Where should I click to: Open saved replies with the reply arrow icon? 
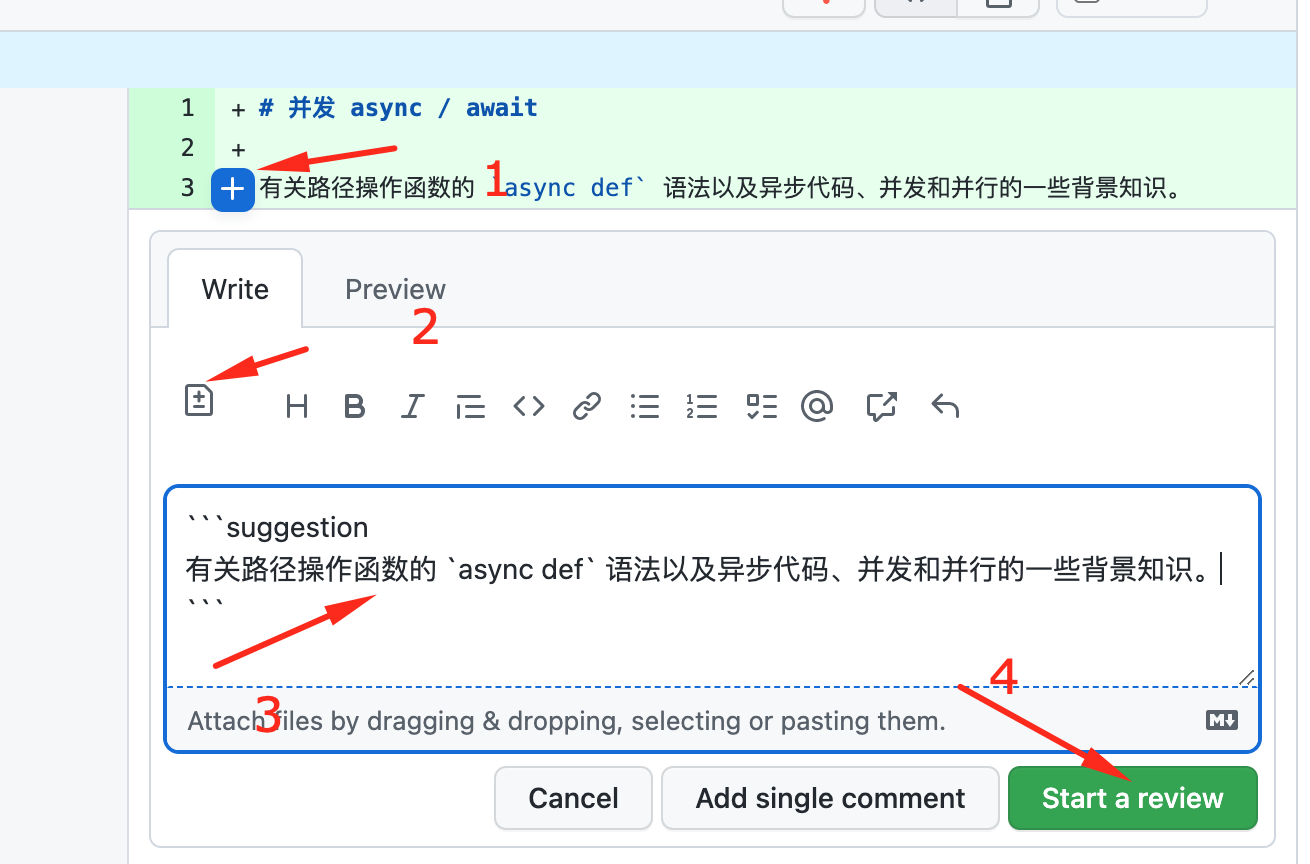945,406
